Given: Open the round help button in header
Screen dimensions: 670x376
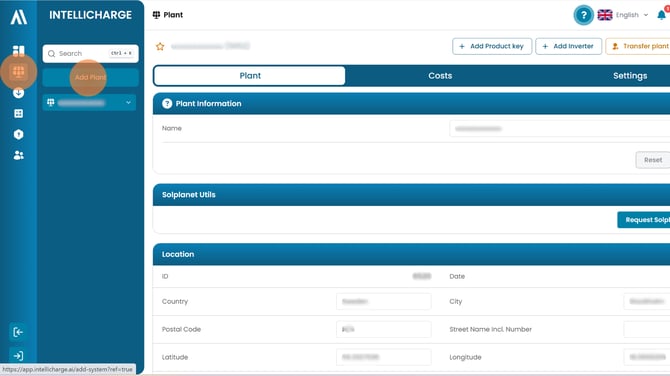Looking at the screenshot, I should (x=583, y=15).
